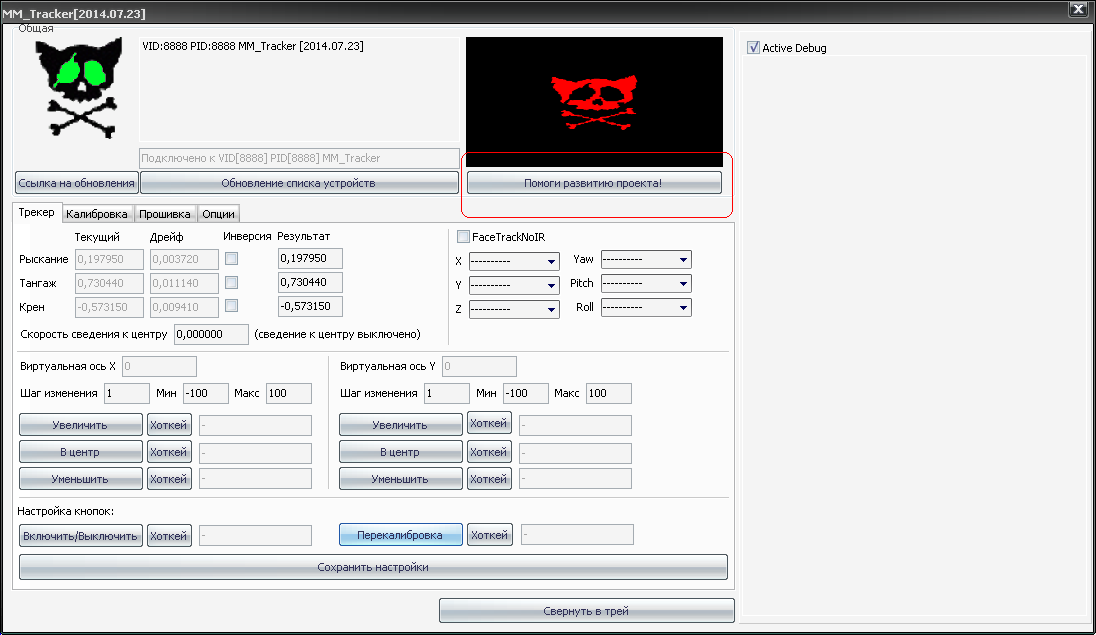
Task: Open the Y axis dropdown
Action: pyautogui.click(x=514, y=285)
